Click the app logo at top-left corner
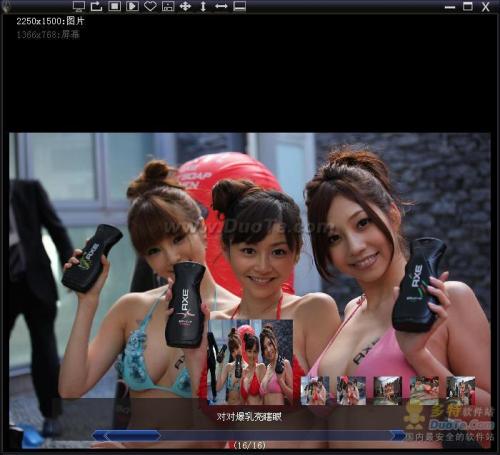 (x=6, y=6)
